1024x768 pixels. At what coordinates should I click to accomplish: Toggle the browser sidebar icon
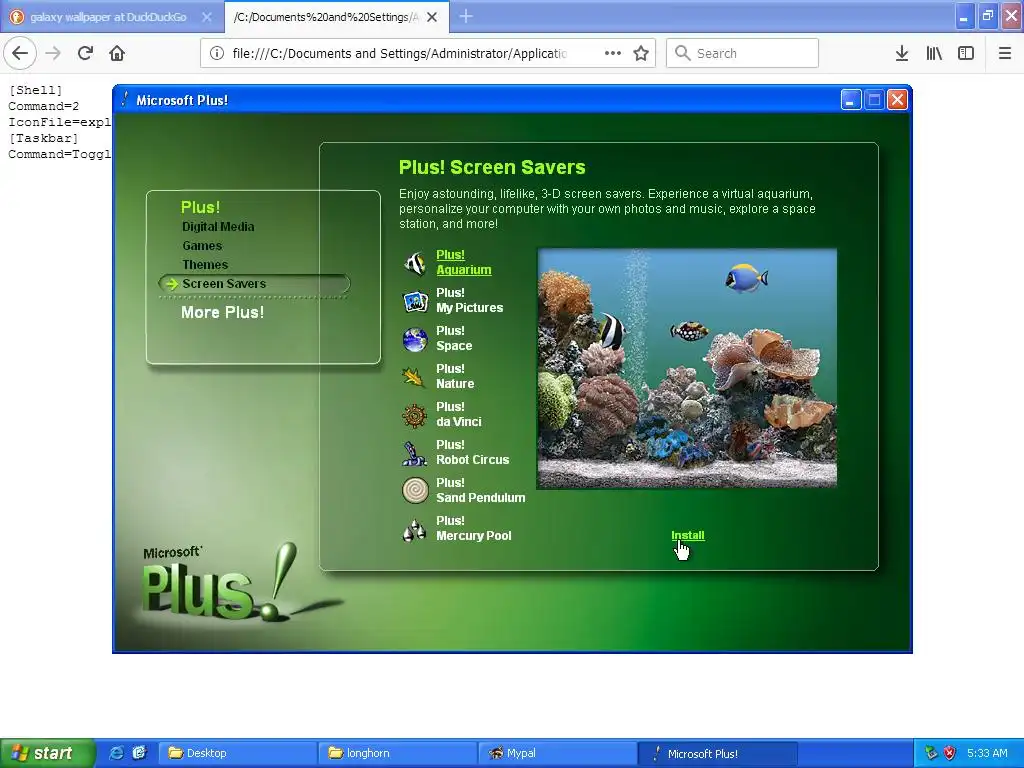tap(966, 53)
